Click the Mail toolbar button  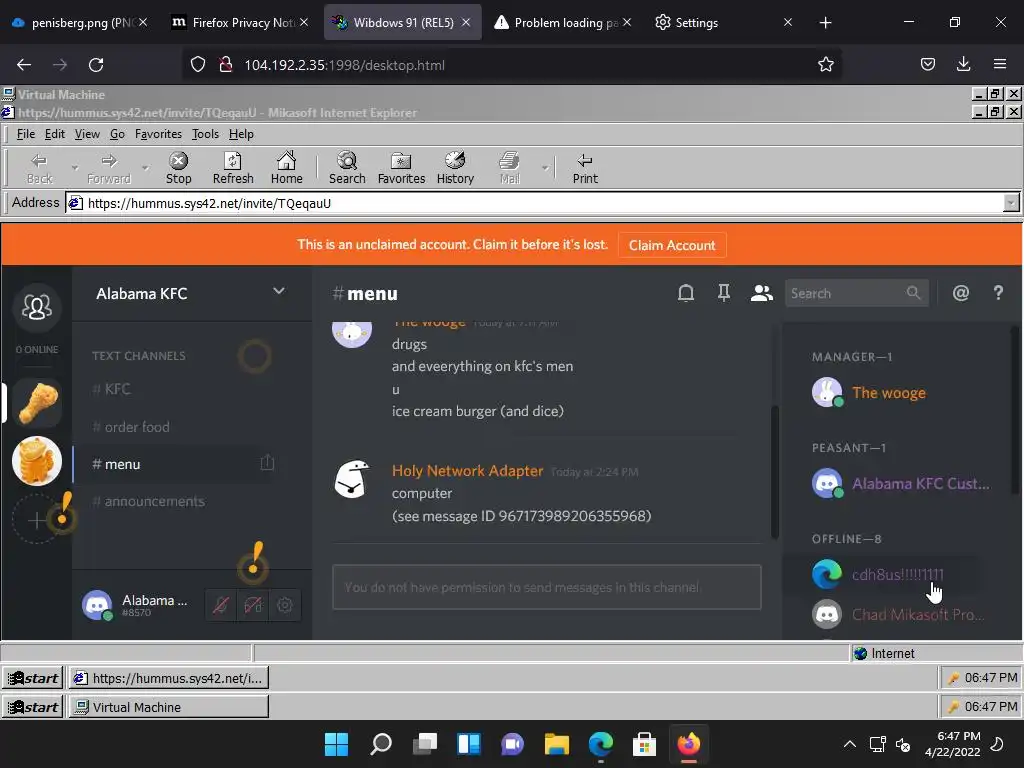pyautogui.click(x=509, y=168)
